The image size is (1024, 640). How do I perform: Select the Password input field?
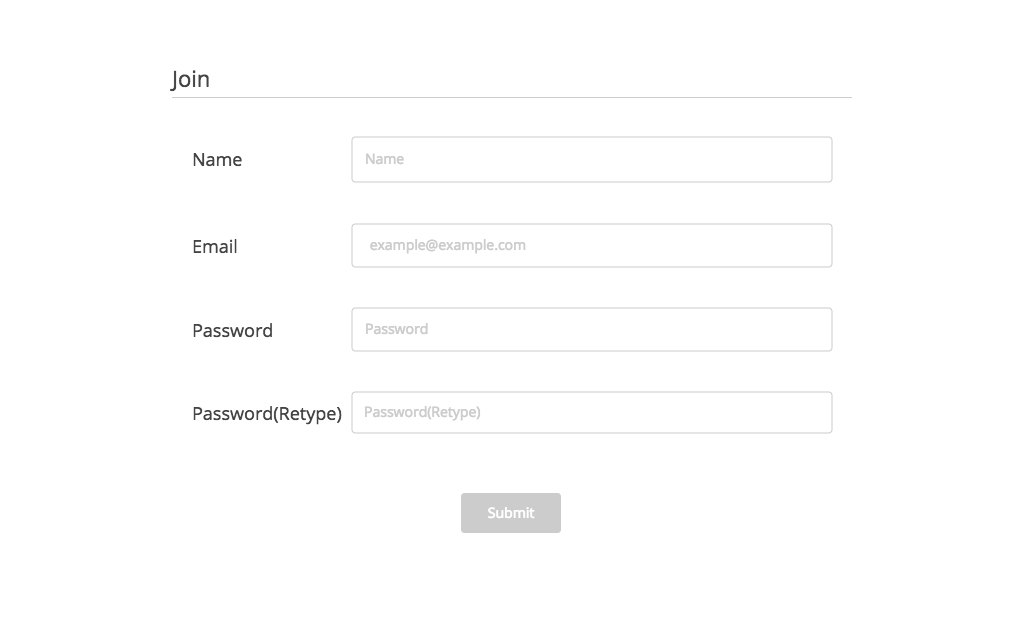click(591, 330)
